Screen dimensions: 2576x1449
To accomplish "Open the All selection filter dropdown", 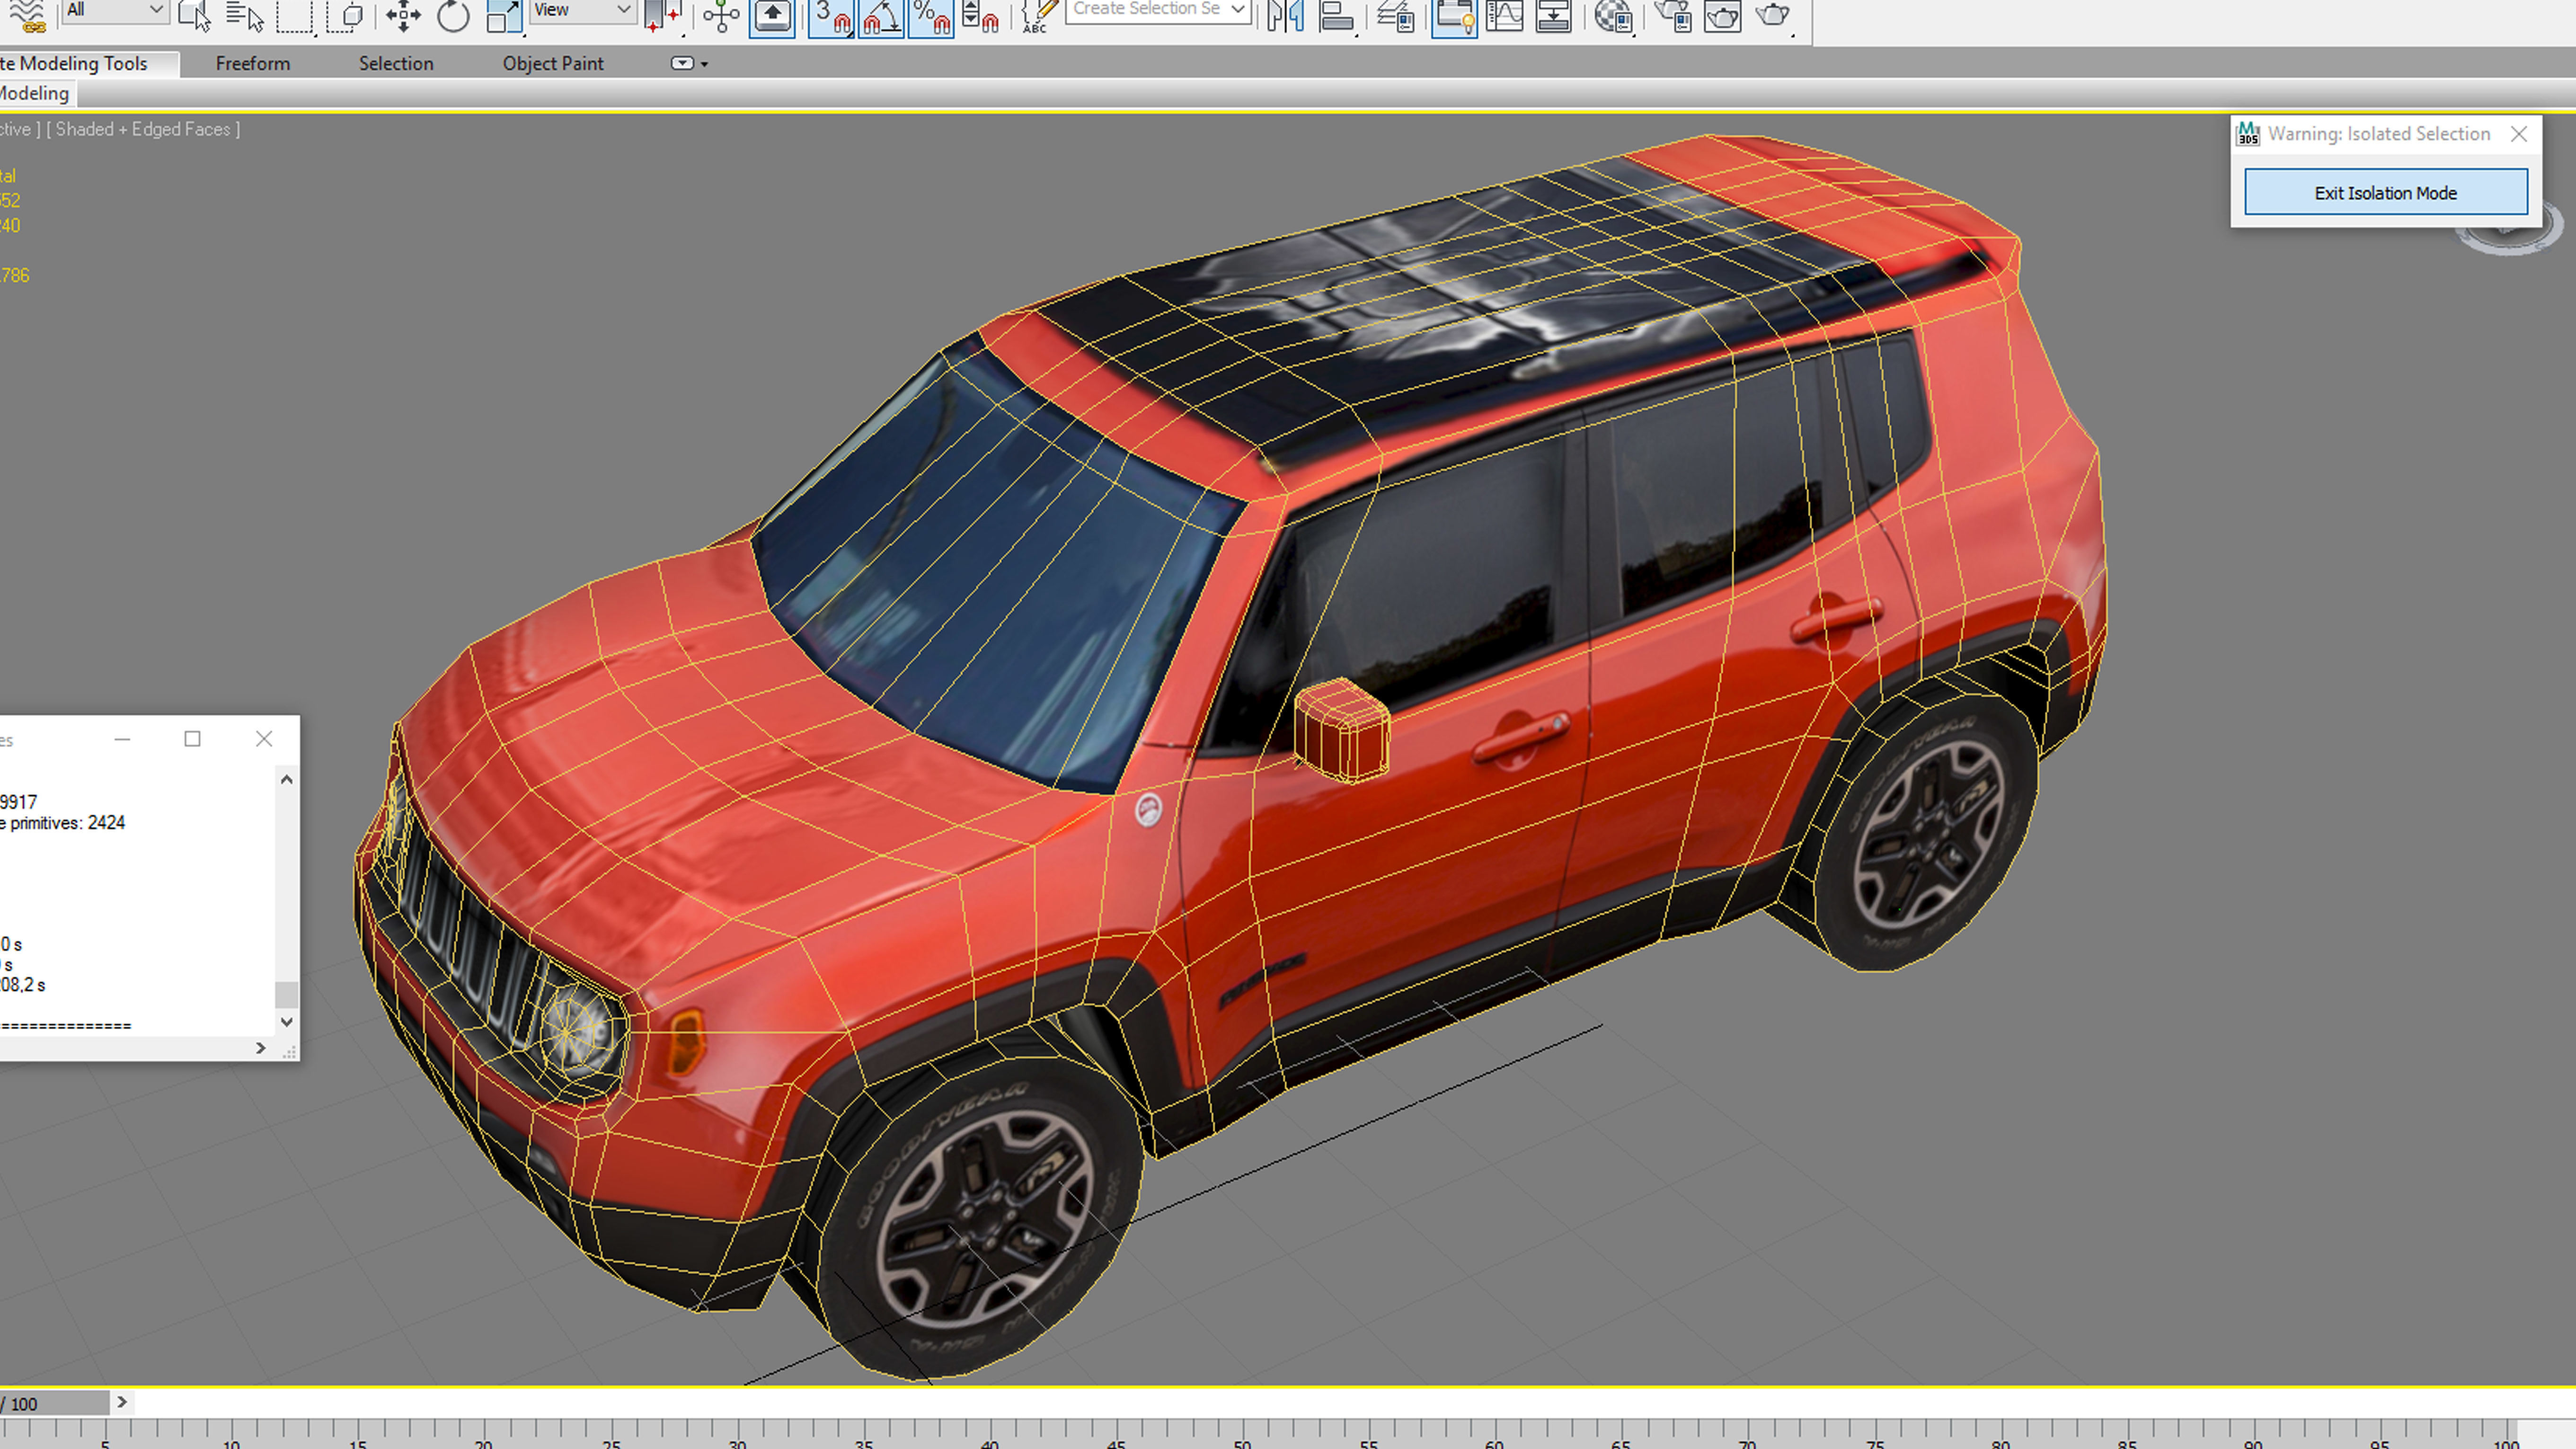I will coord(114,10).
